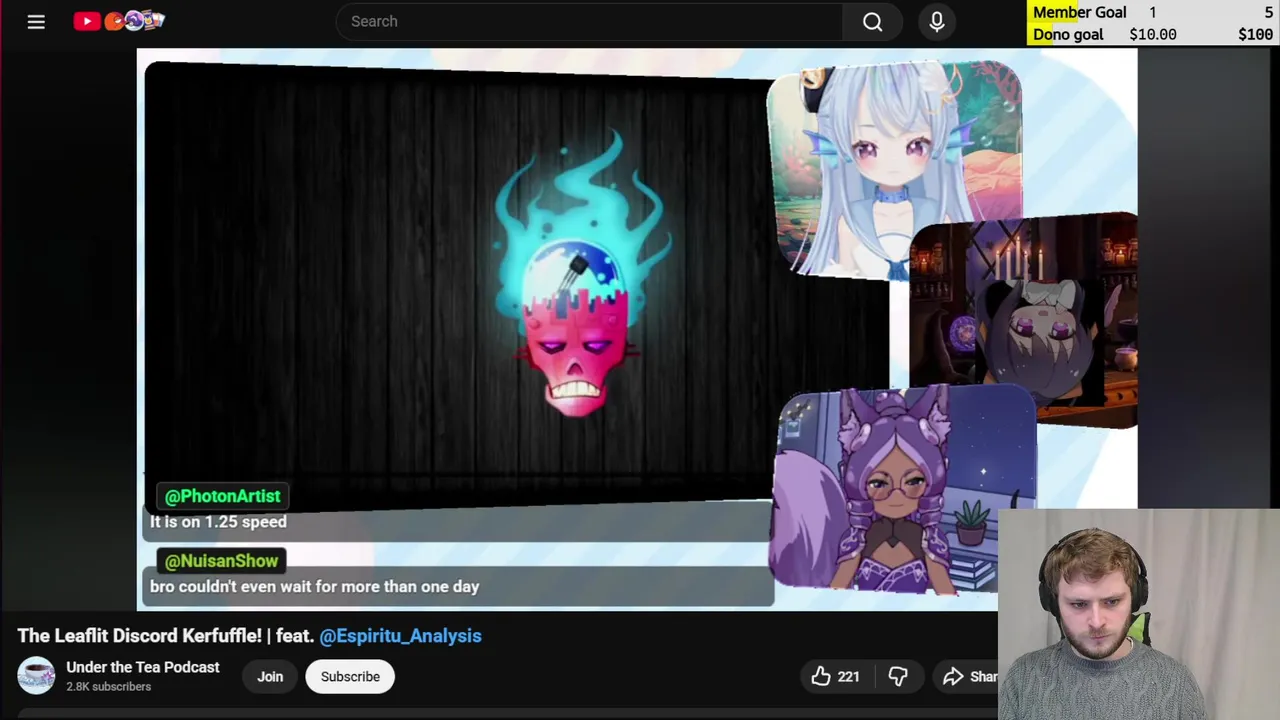This screenshot has height=720, width=1280.
Task: Click message bro couldn't even wait
Action: click(314, 587)
